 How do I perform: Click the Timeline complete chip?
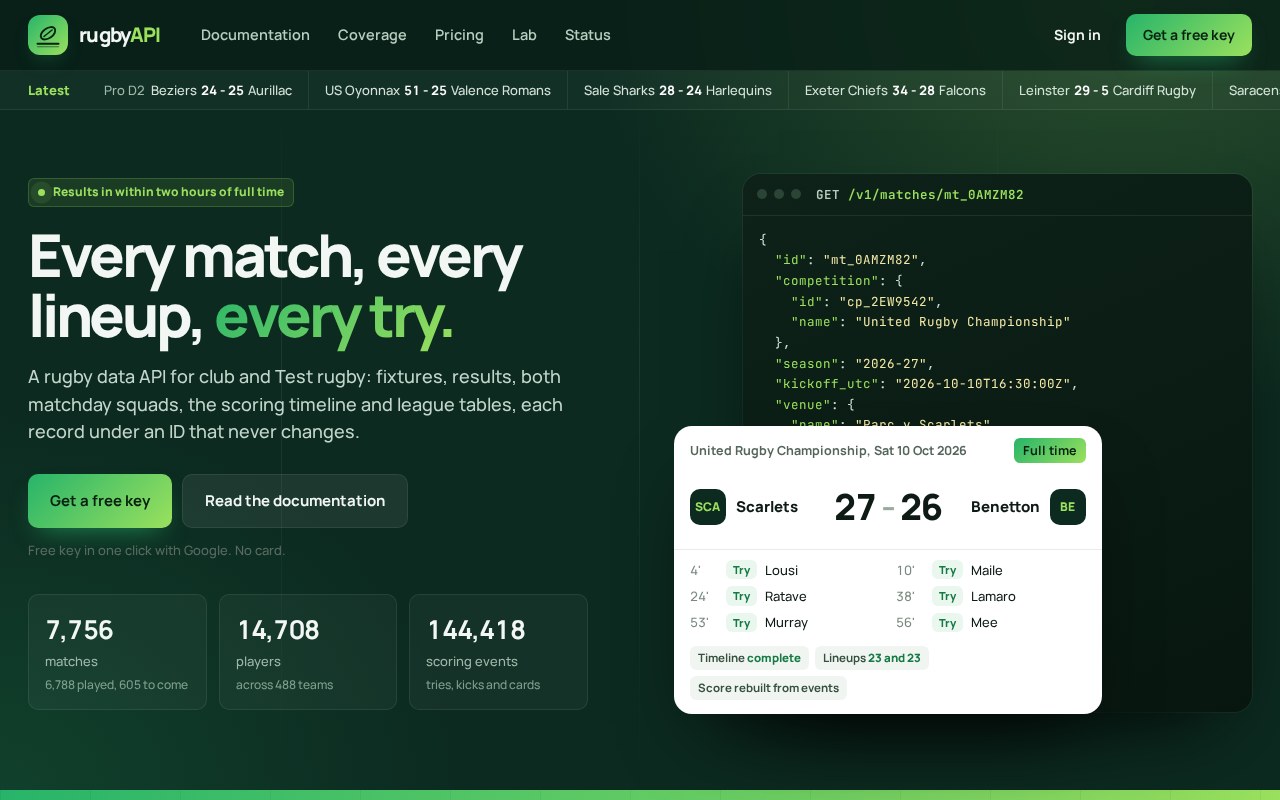(x=749, y=658)
